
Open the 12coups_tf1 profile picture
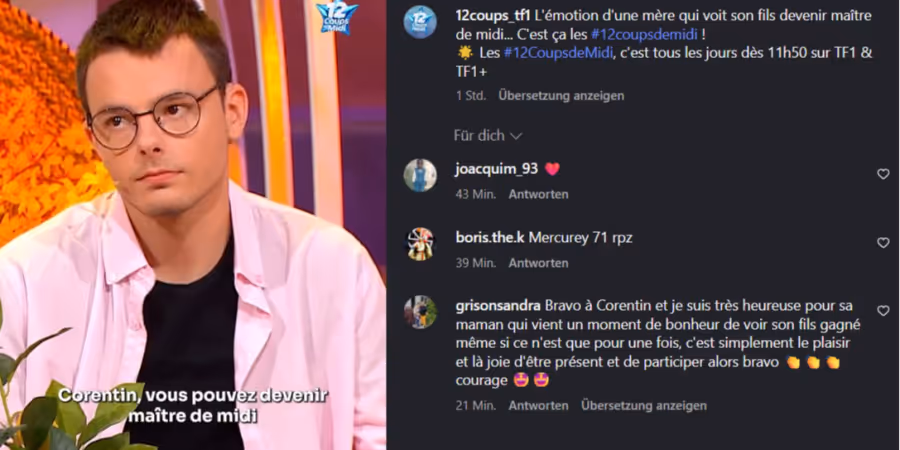coord(420,22)
